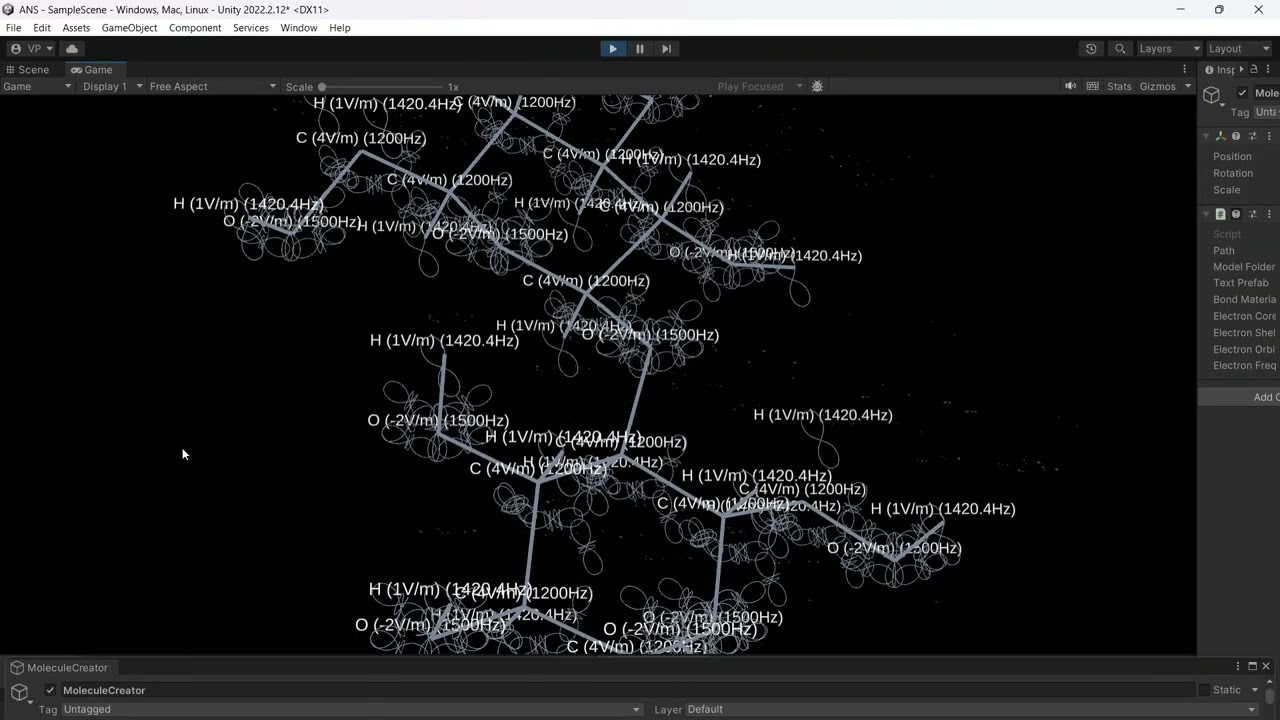Open the Gizmos dropdown arrow
Viewport: 1280px width, 720px height.
coord(1188,86)
